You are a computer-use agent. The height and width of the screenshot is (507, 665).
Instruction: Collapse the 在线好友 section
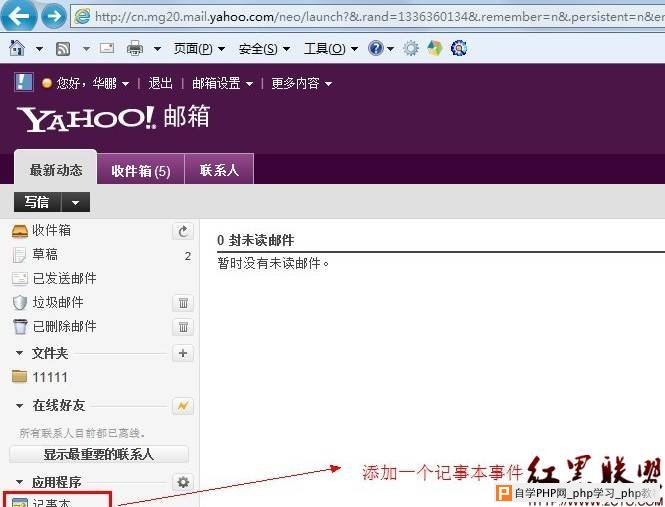pyautogui.click(x=19, y=406)
